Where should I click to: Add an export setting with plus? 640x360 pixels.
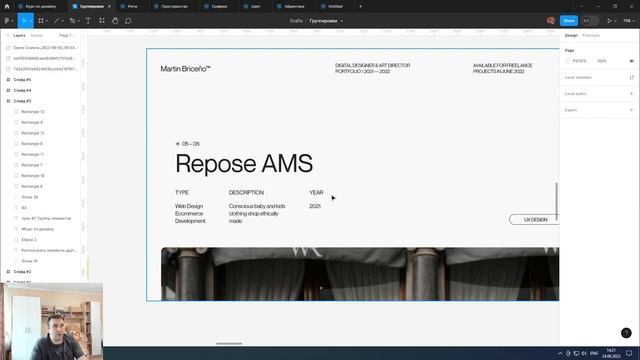[631, 110]
